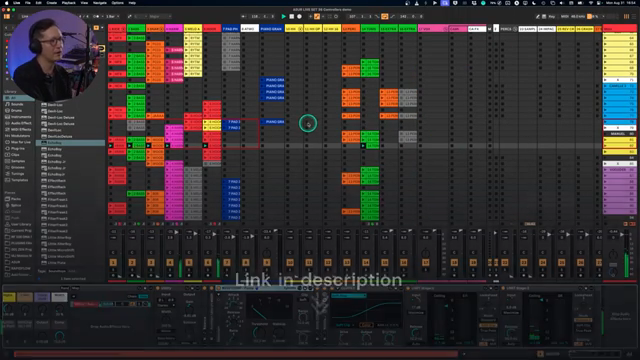Open the Apple menu
Screen dimensions: 640x360
(x=7, y=3)
